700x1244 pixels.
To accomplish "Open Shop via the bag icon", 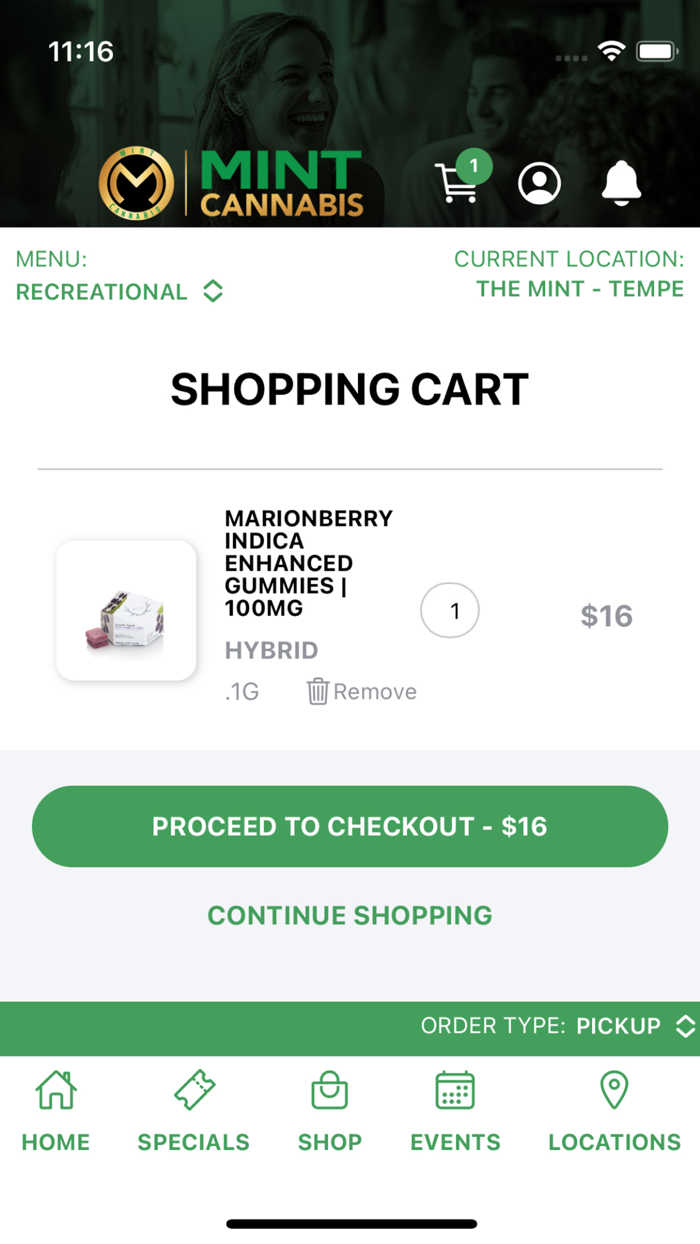I will coord(330,1090).
